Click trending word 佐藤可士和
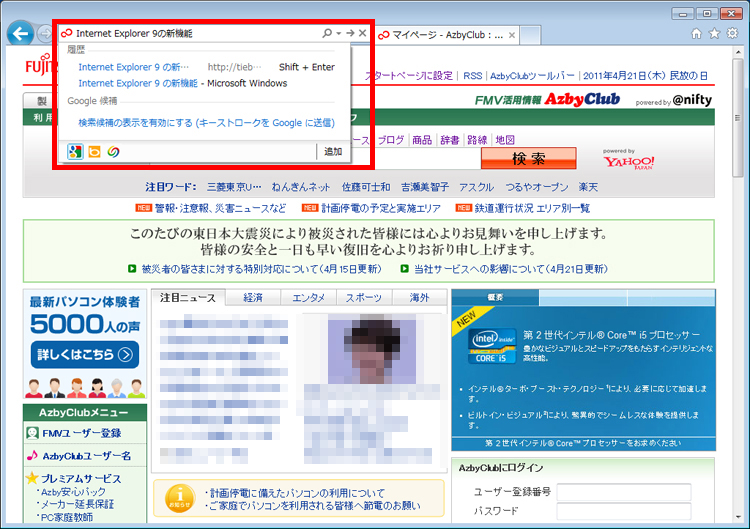The width and height of the screenshot is (750, 529). [x=366, y=187]
